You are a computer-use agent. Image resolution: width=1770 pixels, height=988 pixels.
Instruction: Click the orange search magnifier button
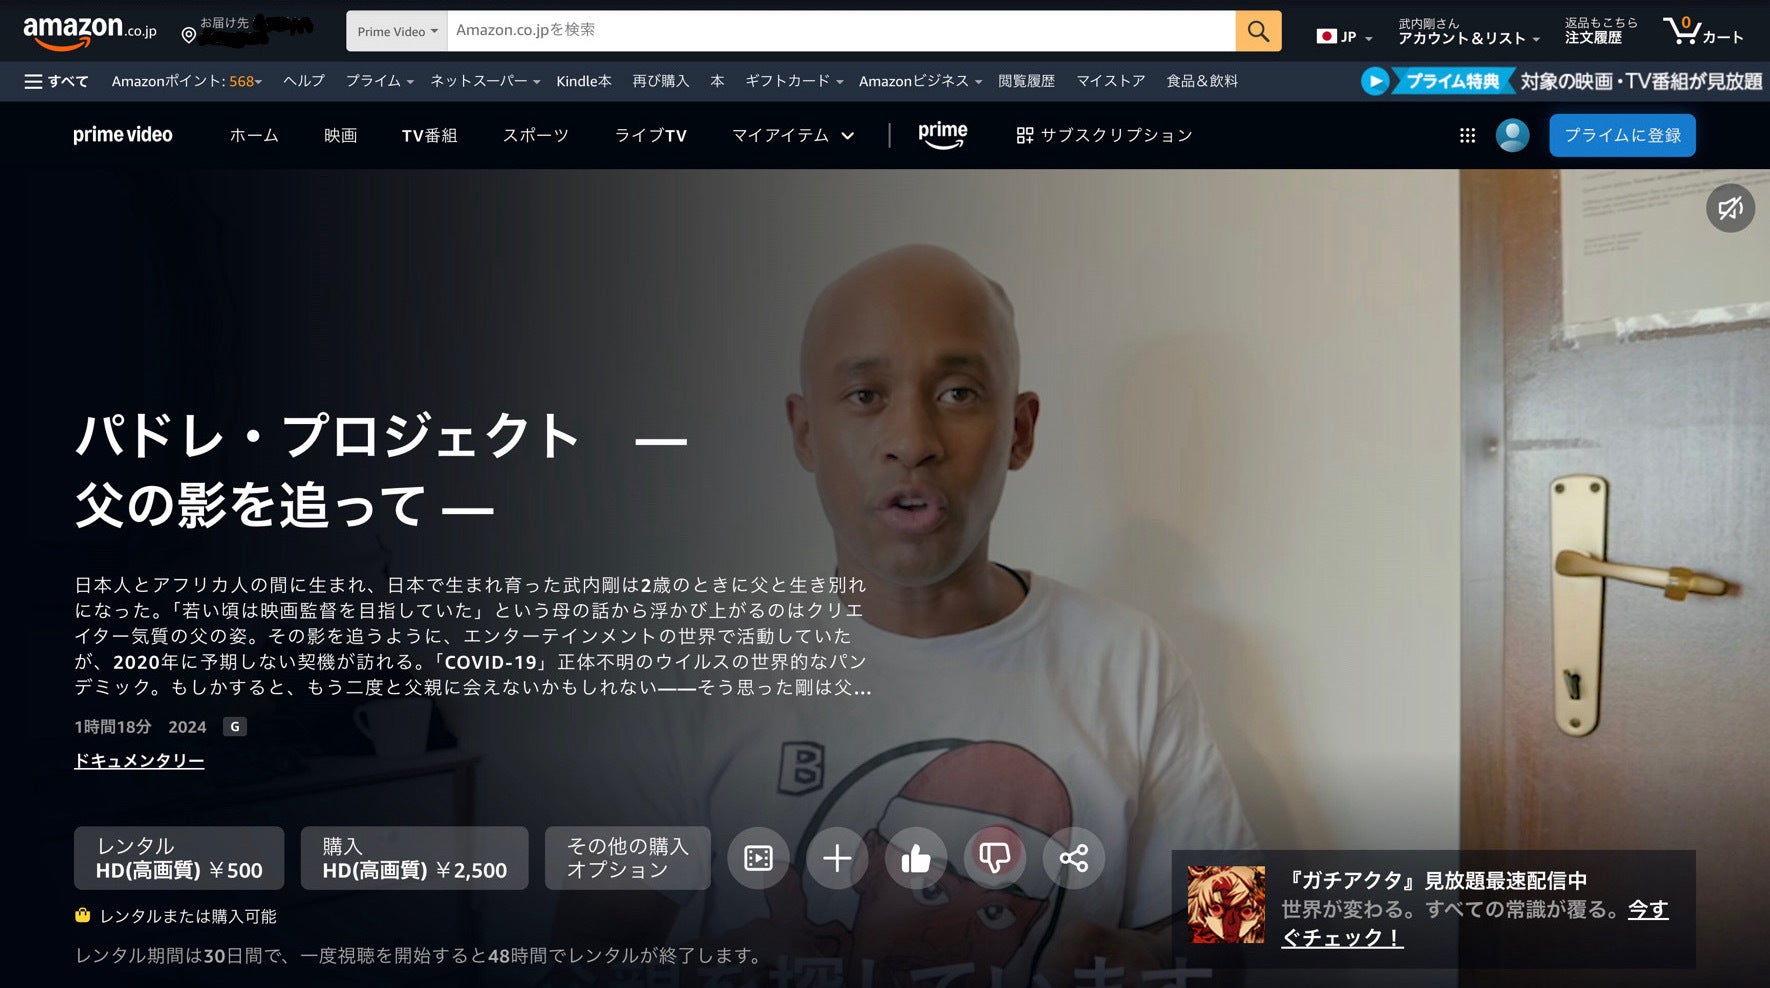(1258, 31)
